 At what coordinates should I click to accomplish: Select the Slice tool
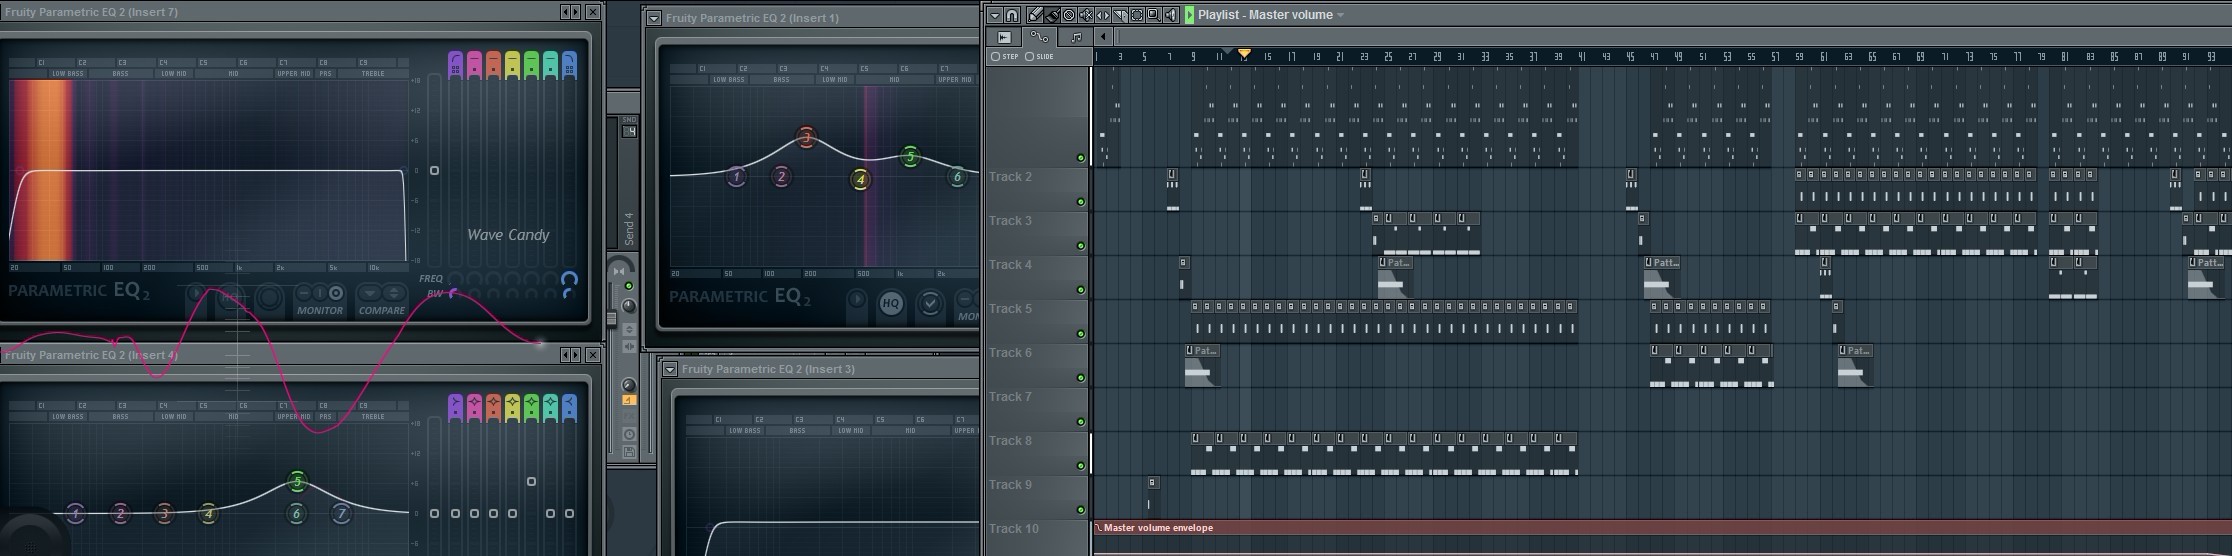coord(1120,15)
